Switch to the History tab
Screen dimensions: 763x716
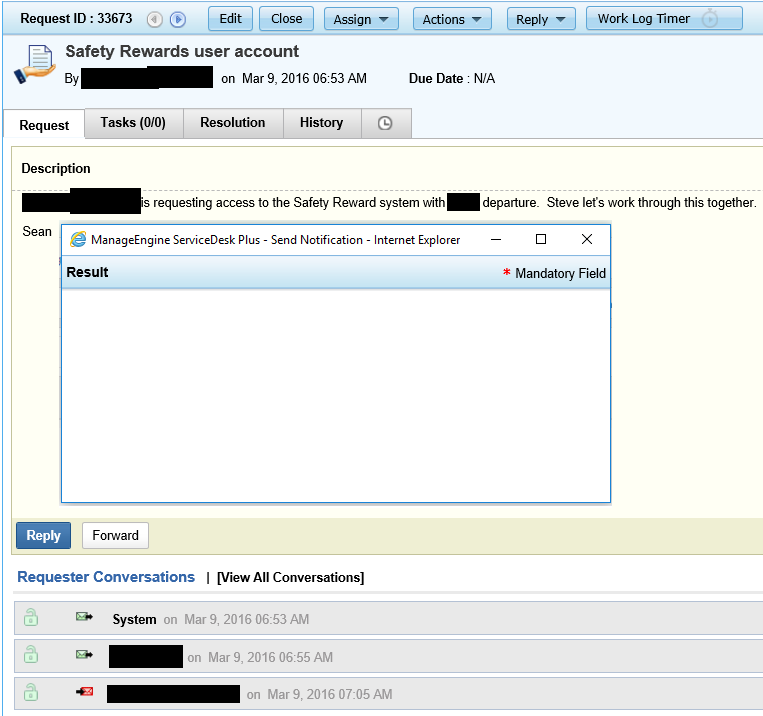(x=321, y=123)
